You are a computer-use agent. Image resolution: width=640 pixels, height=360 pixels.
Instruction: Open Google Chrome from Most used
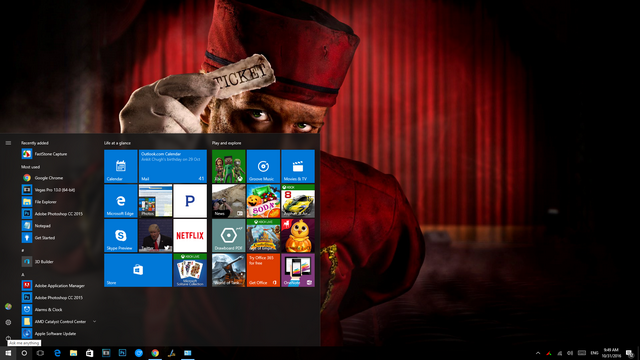tap(59, 178)
